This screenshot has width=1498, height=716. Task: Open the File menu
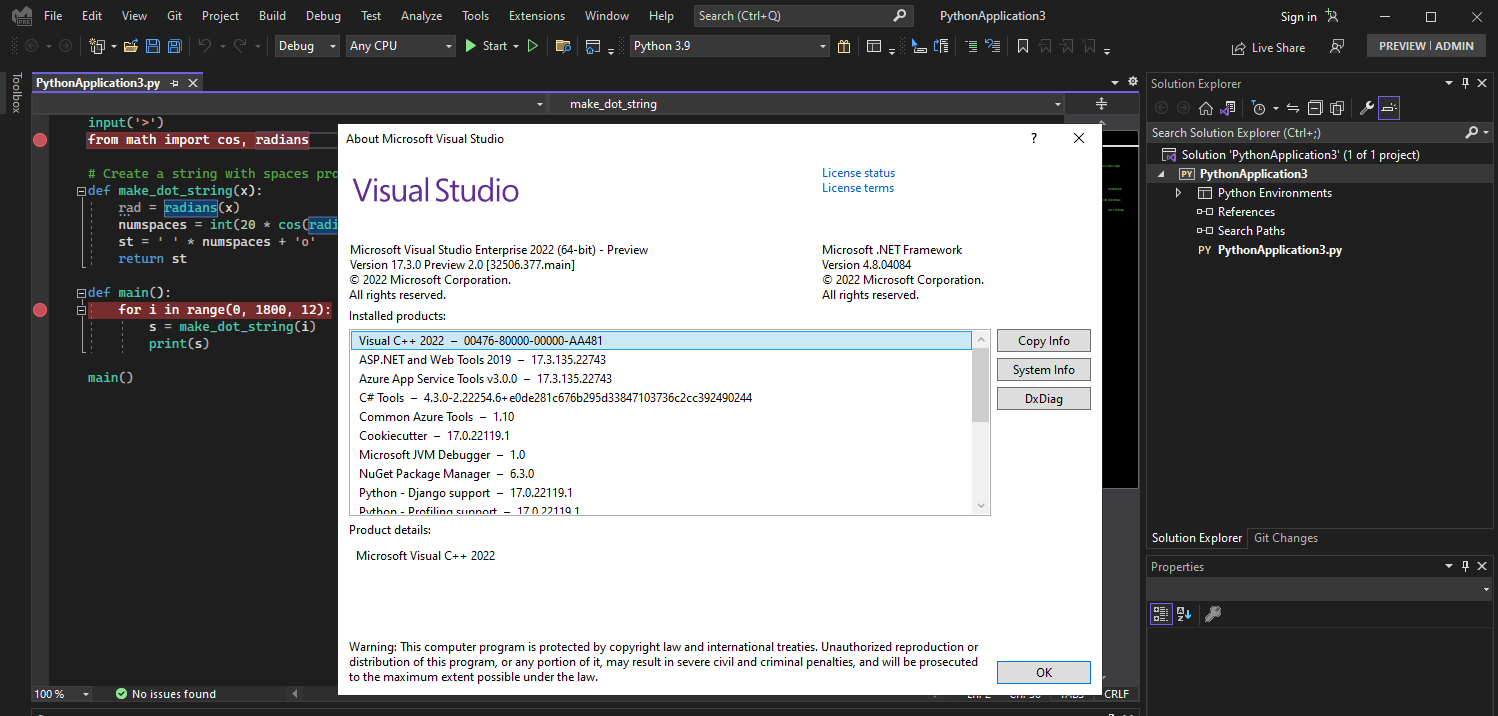(x=53, y=16)
